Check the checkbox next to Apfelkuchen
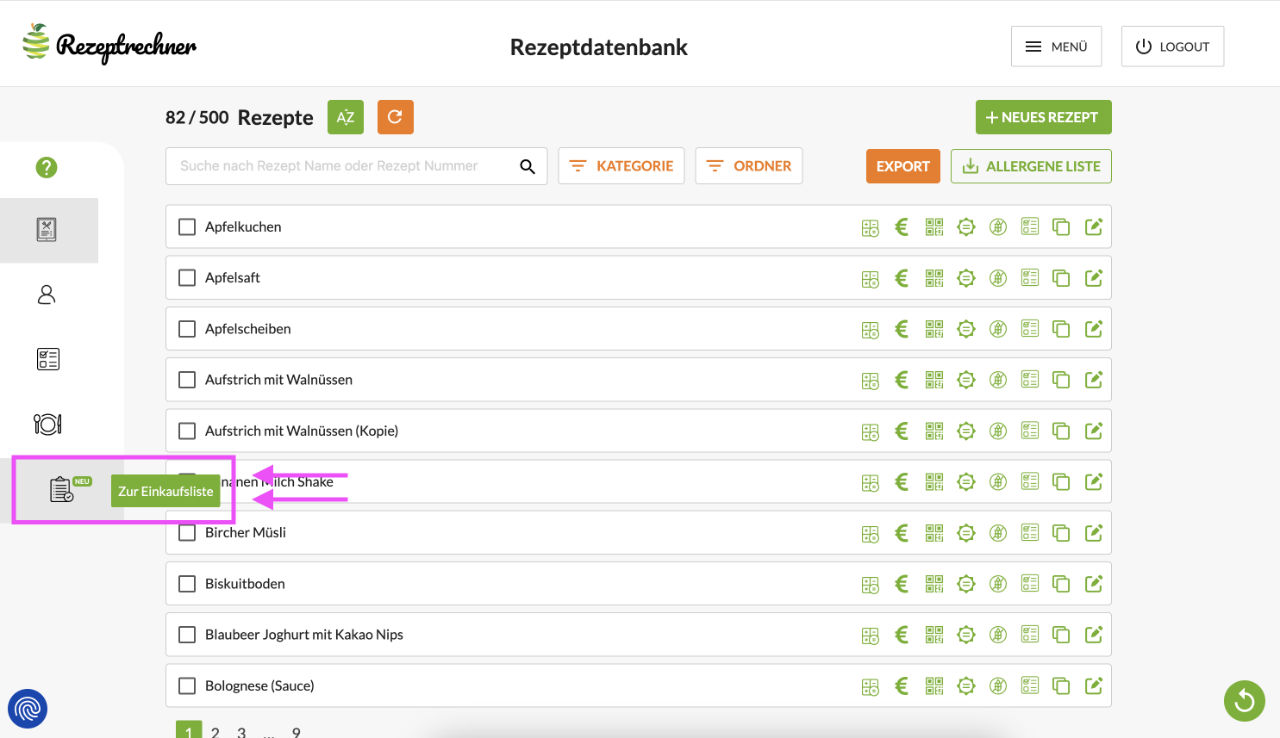Viewport: 1280px width, 738px height. tap(187, 227)
